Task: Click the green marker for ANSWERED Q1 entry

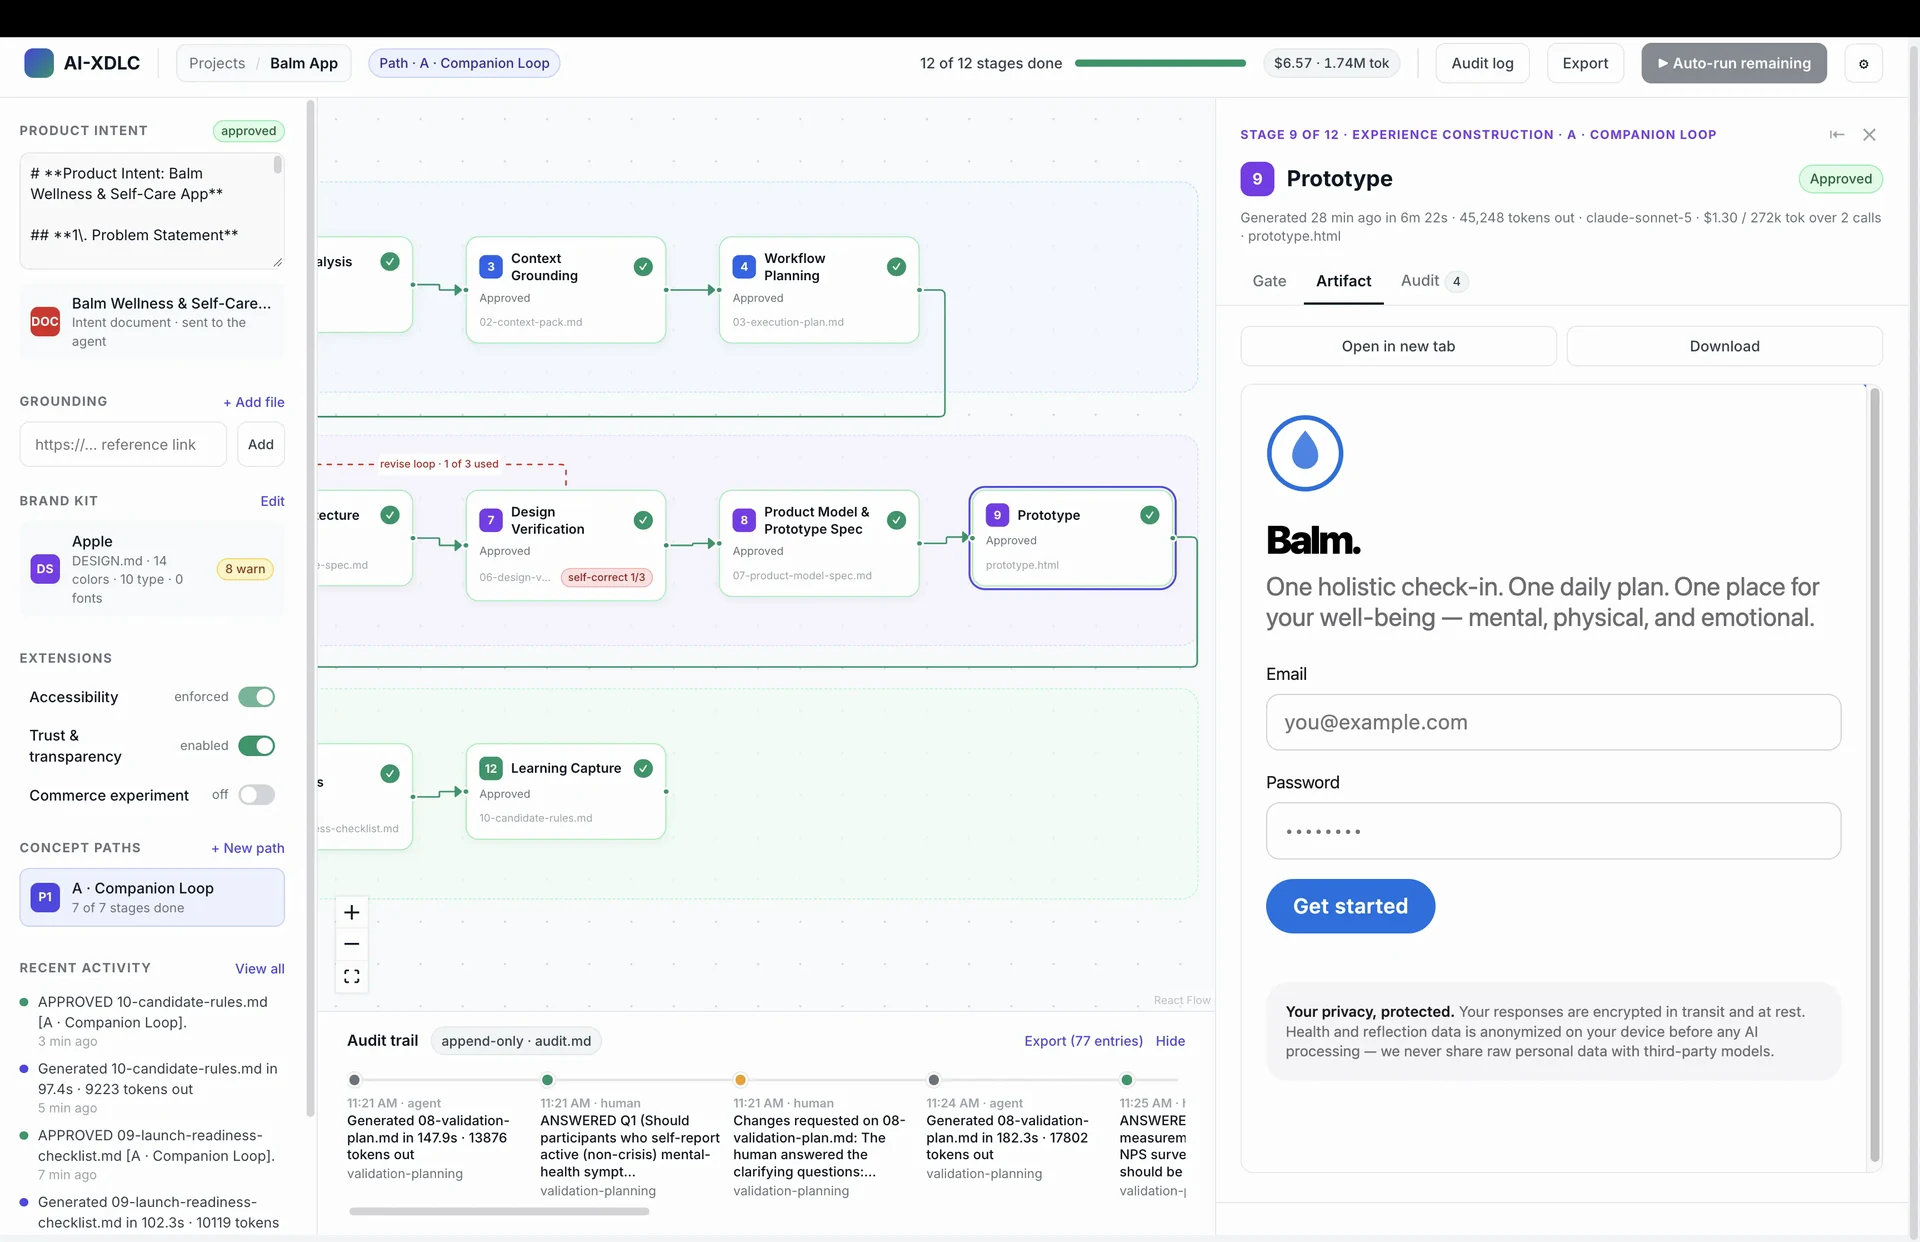Action: pyautogui.click(x=547, y=1080)
